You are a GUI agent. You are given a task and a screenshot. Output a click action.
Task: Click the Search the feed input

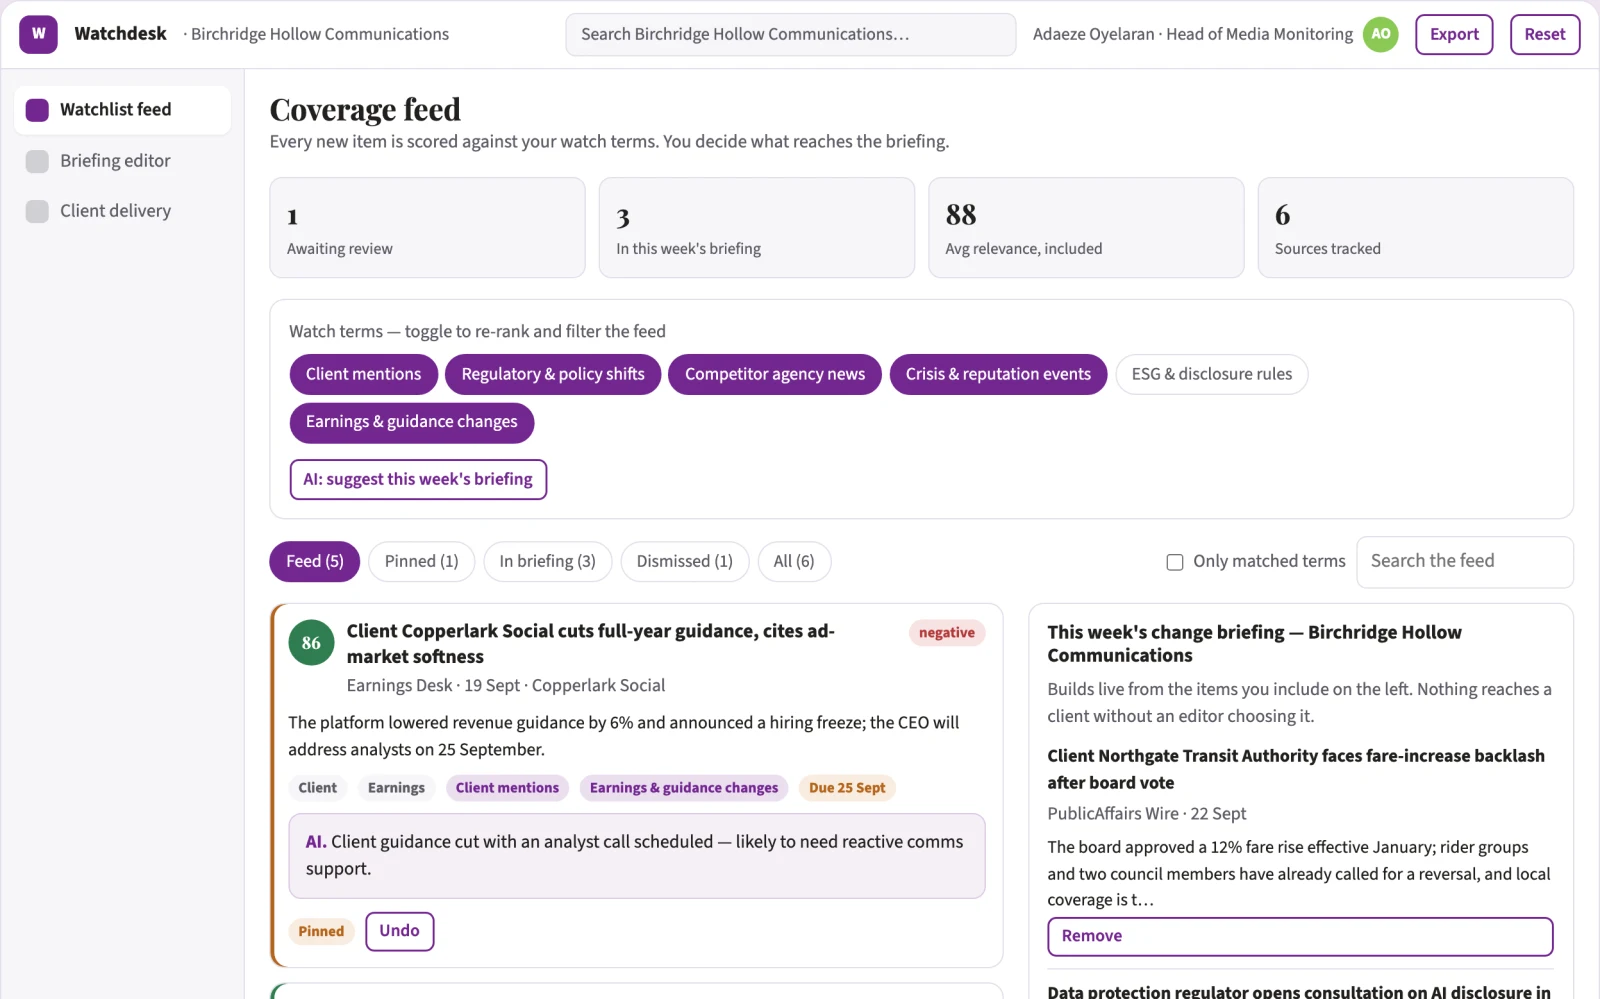click(x=1464, y=562)
